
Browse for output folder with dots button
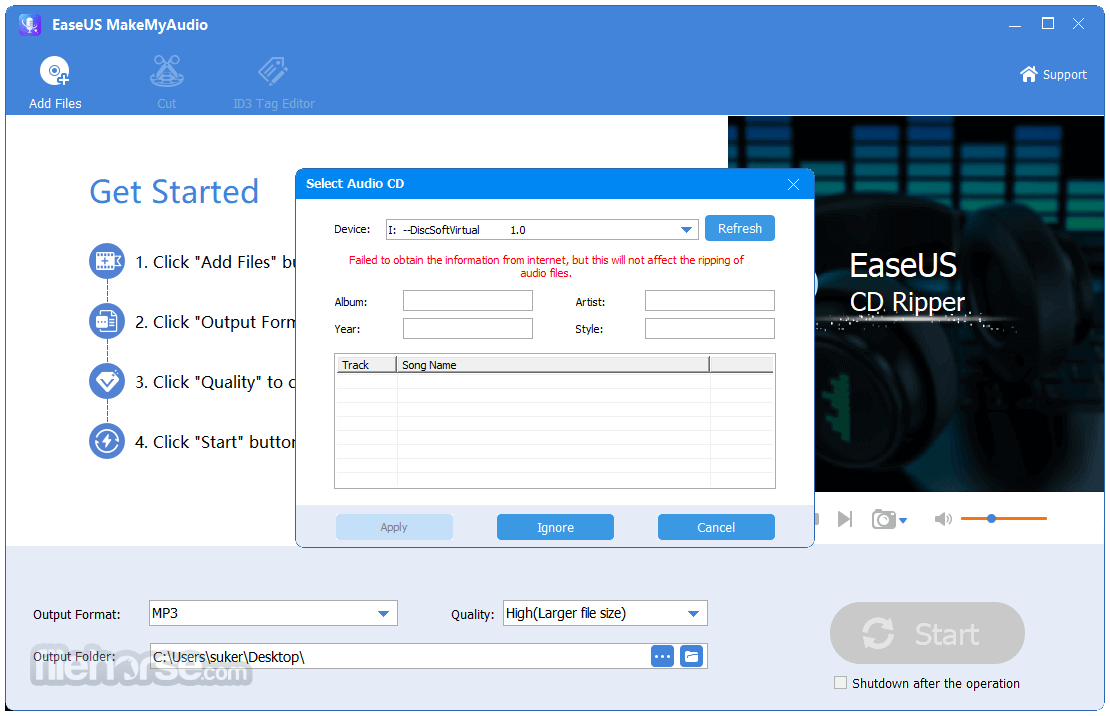[x=663, y=657]
